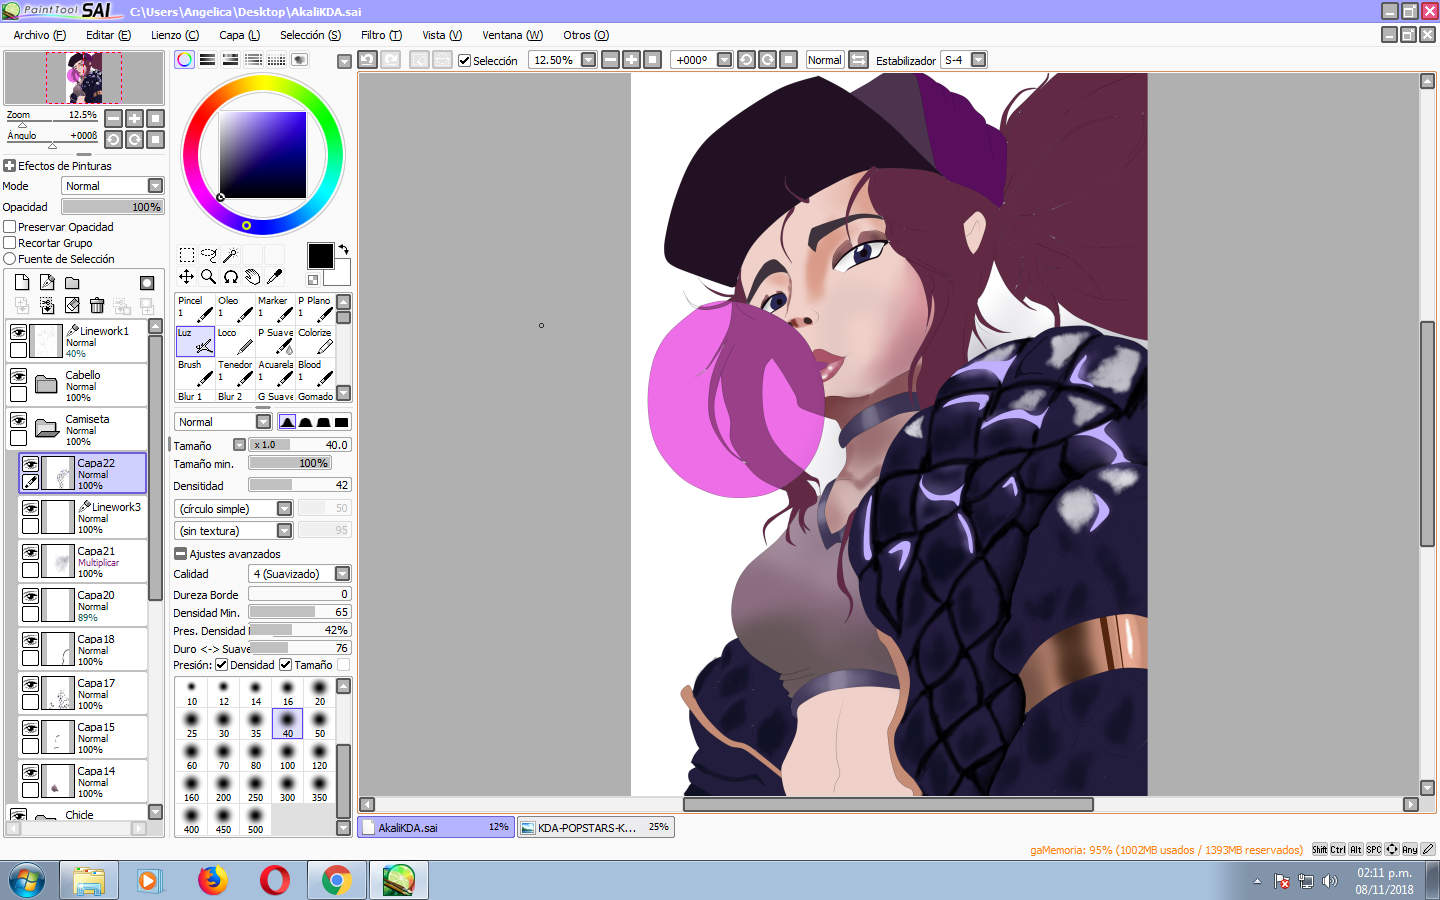
Task: Open the rotation angle dropdown
Action: (725, 60)
